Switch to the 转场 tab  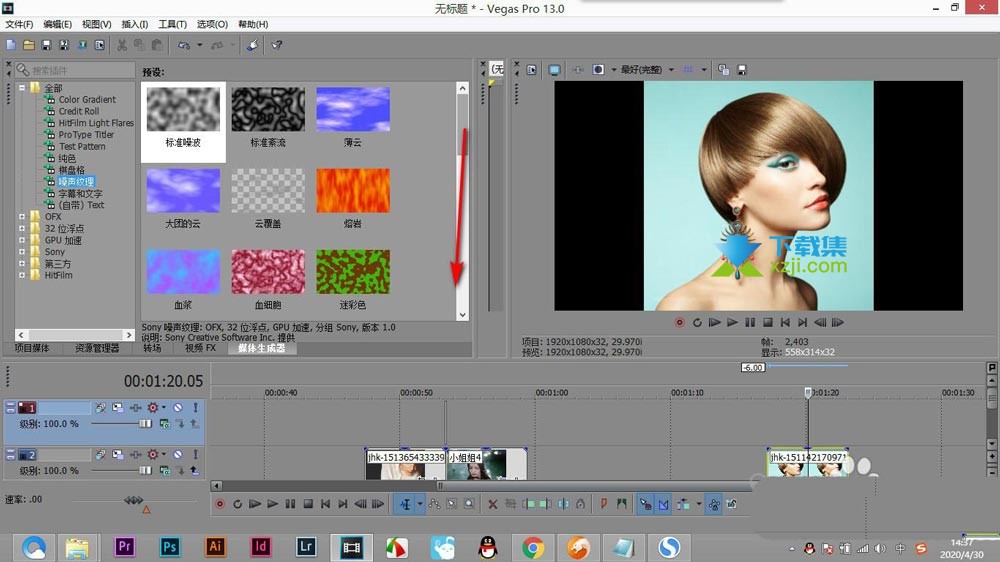coord(152,348)
